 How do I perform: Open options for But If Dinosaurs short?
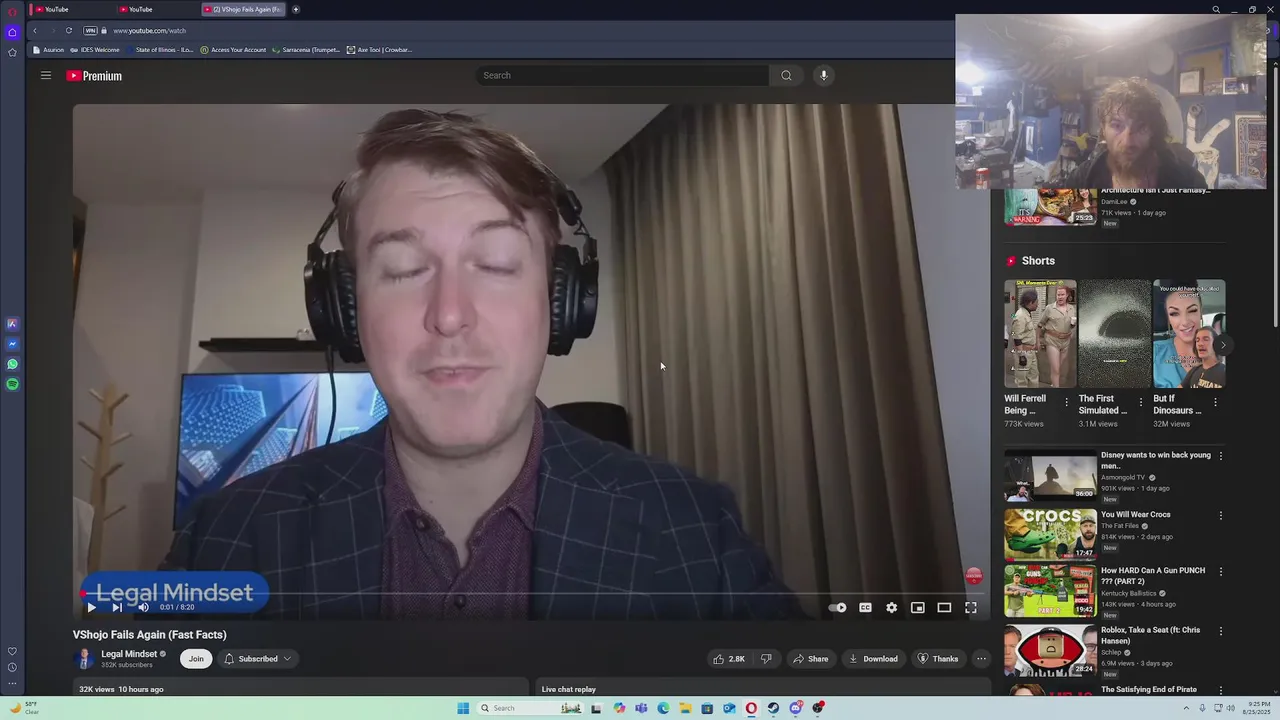[x=1215, y=402]
